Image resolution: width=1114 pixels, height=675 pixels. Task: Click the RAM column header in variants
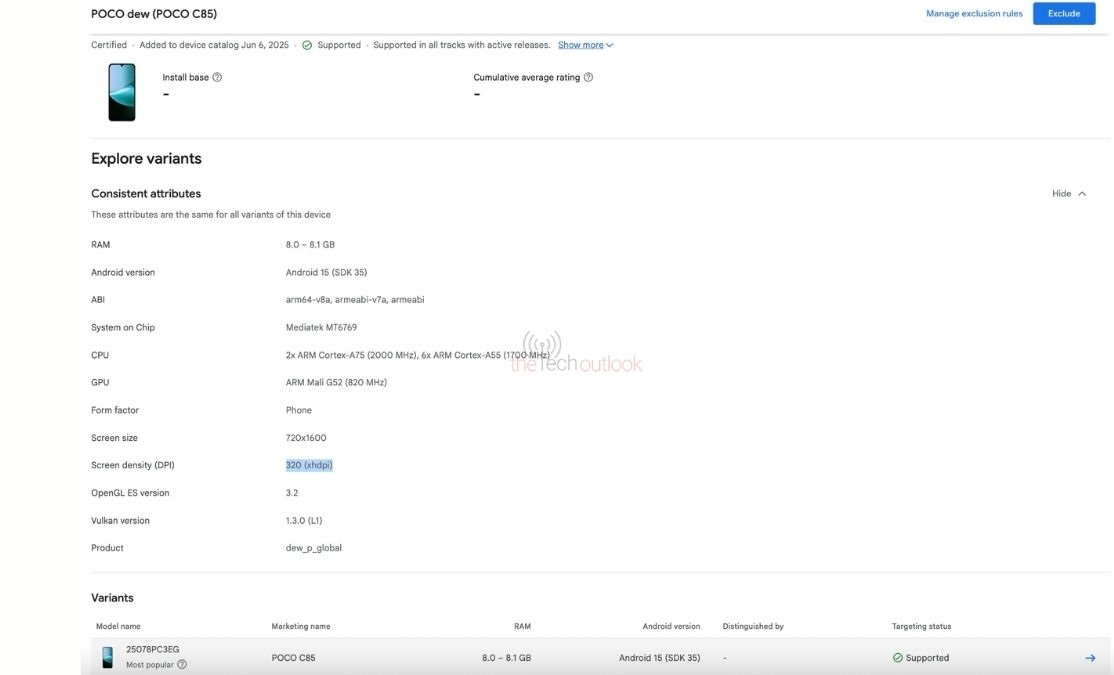click(522, 626)
